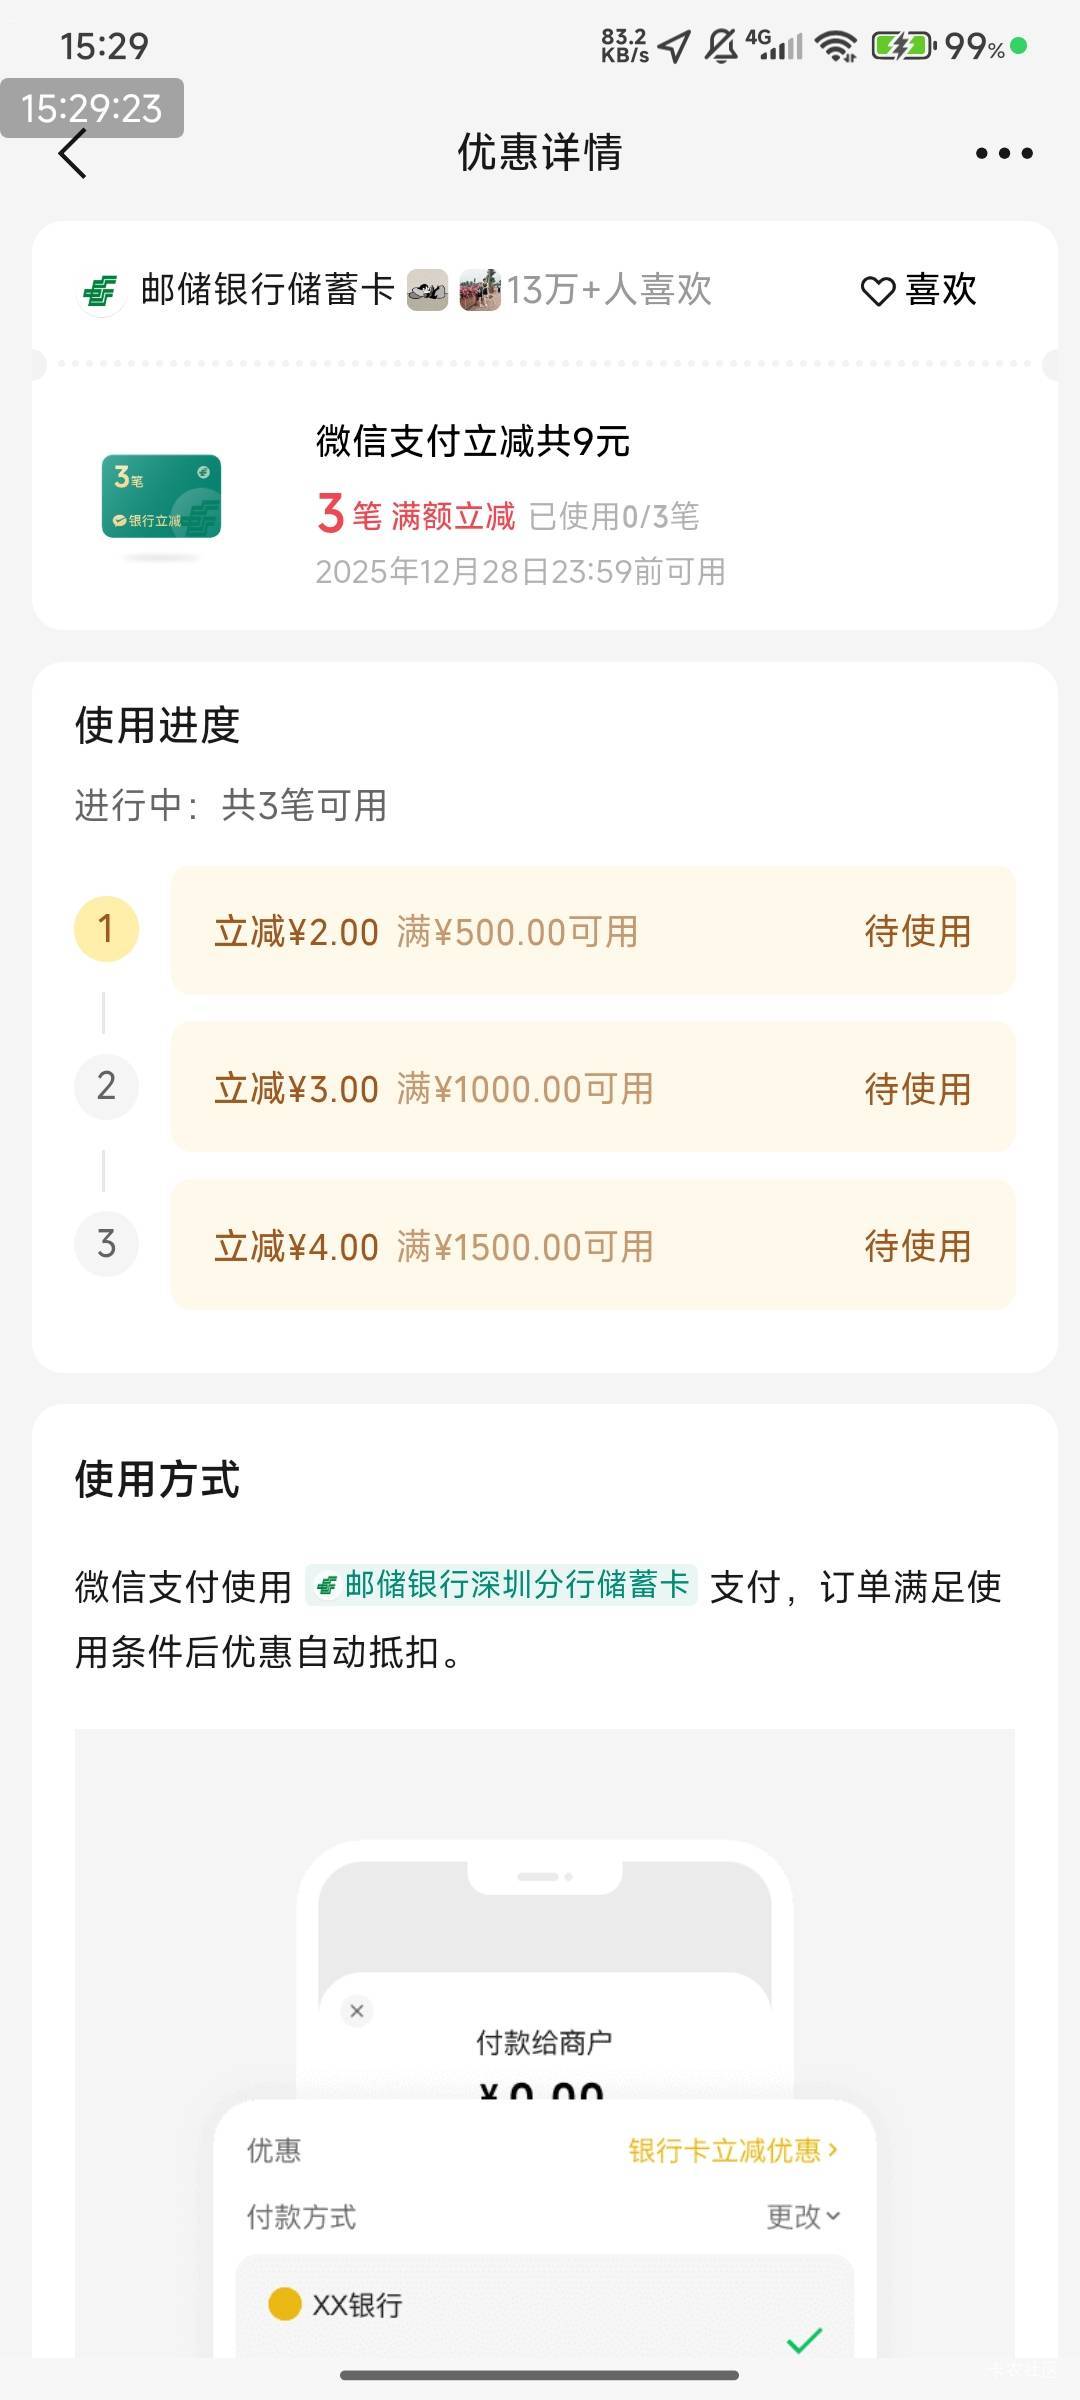Close the payment demo with X icon
The image size is (1080, 2400).
pos(357,2010)
